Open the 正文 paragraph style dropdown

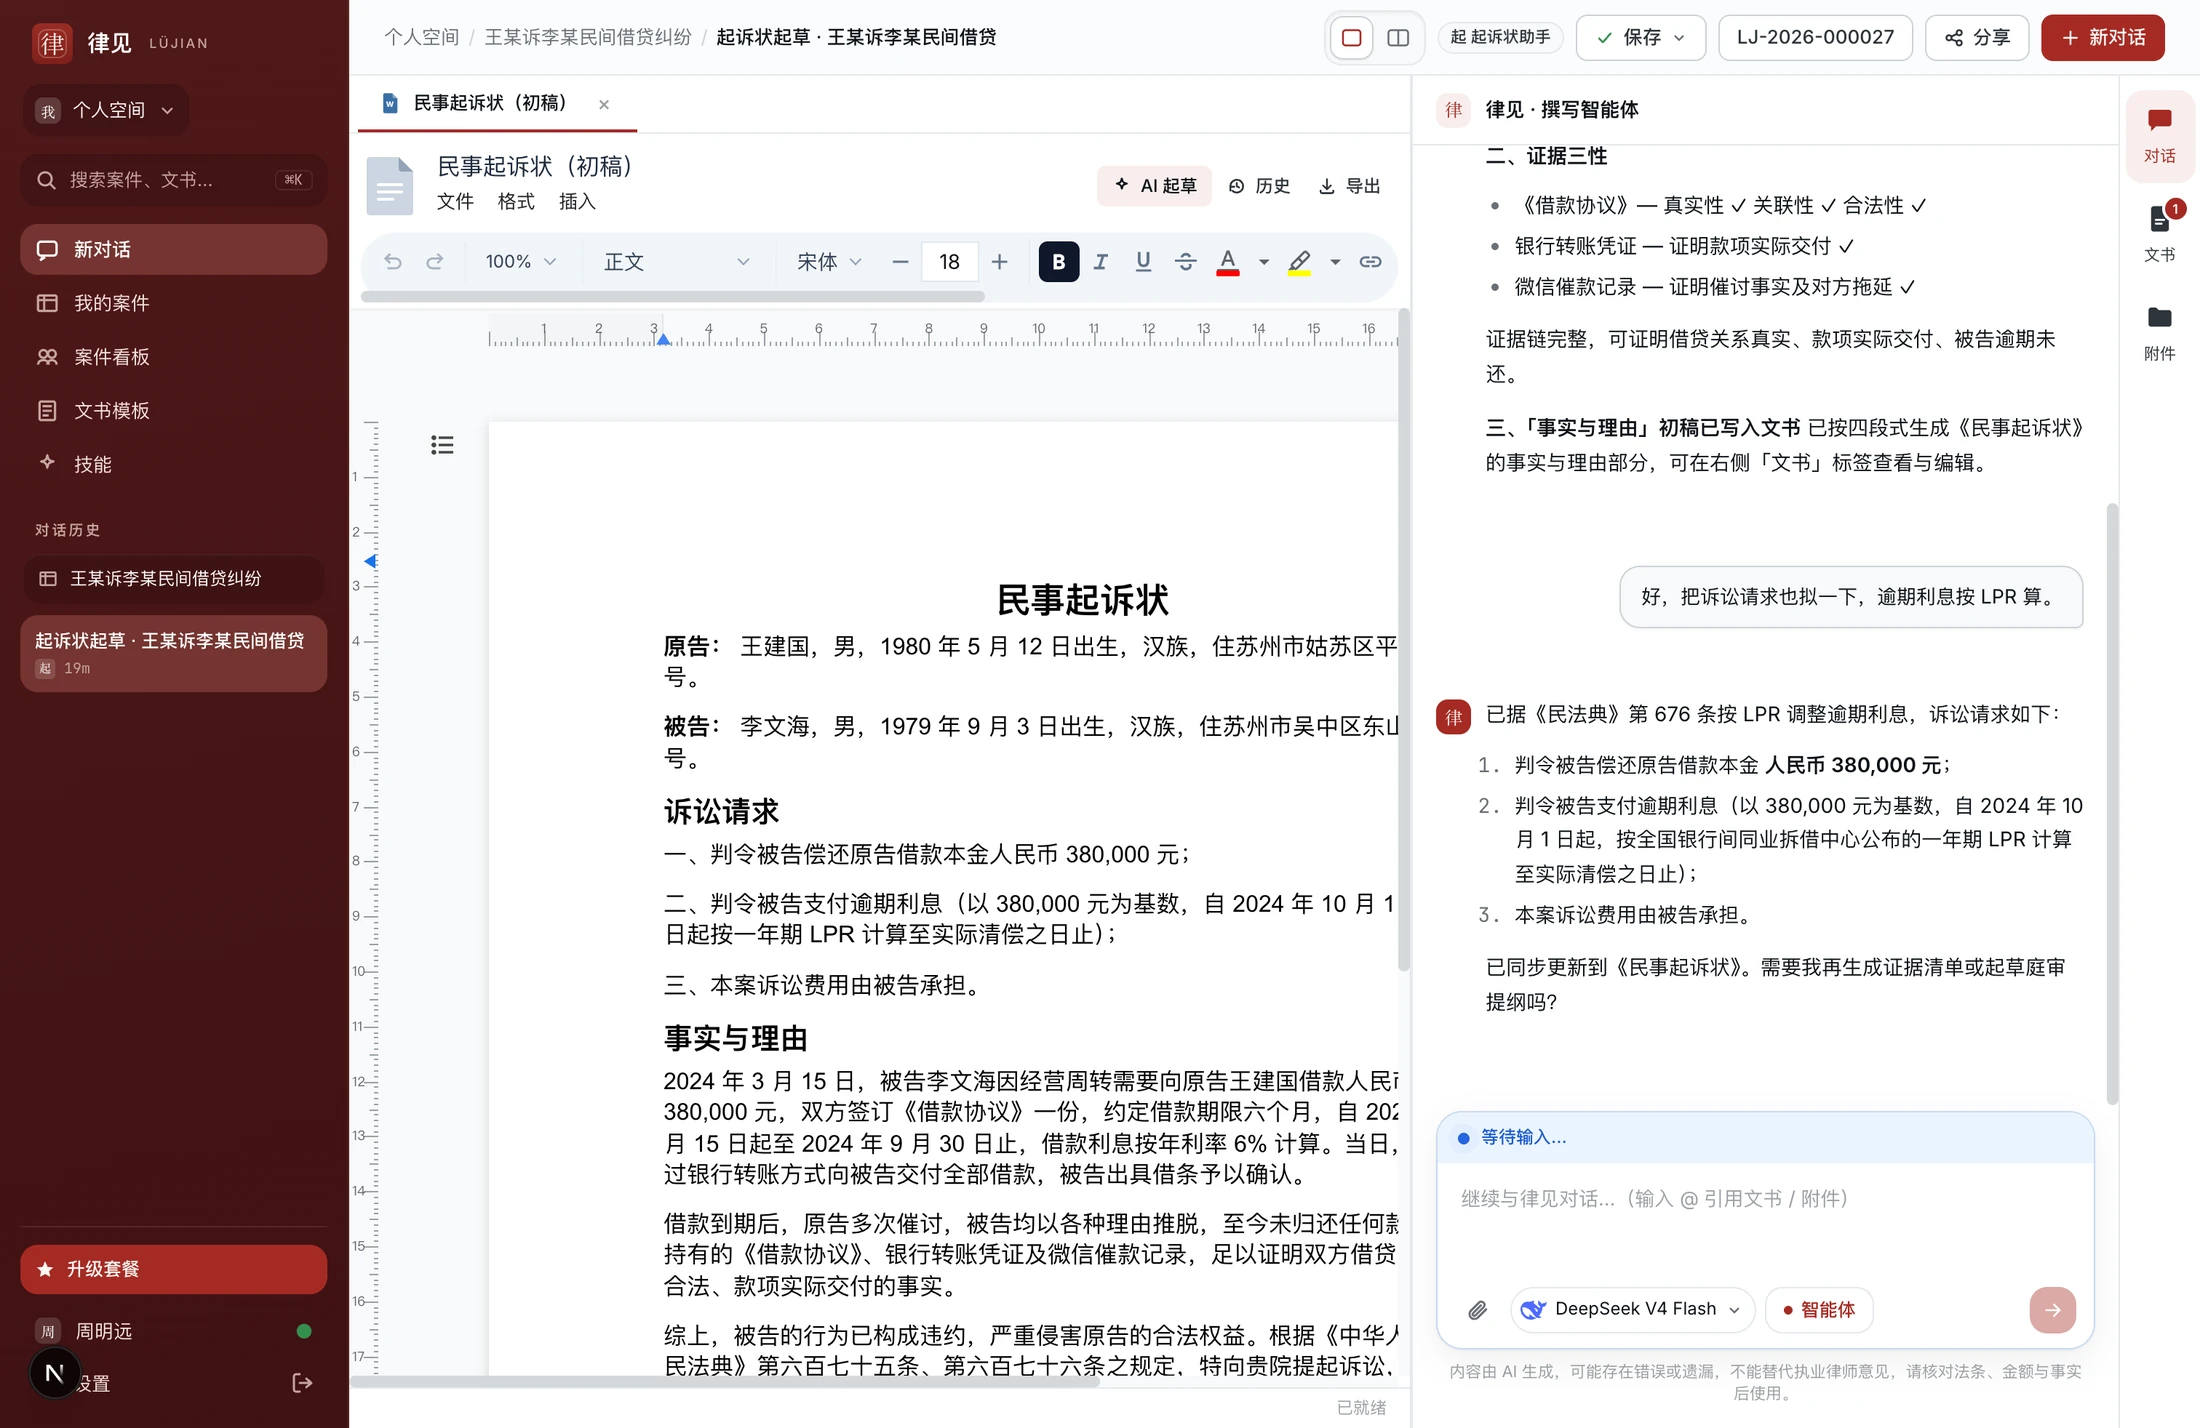[676, 262]
